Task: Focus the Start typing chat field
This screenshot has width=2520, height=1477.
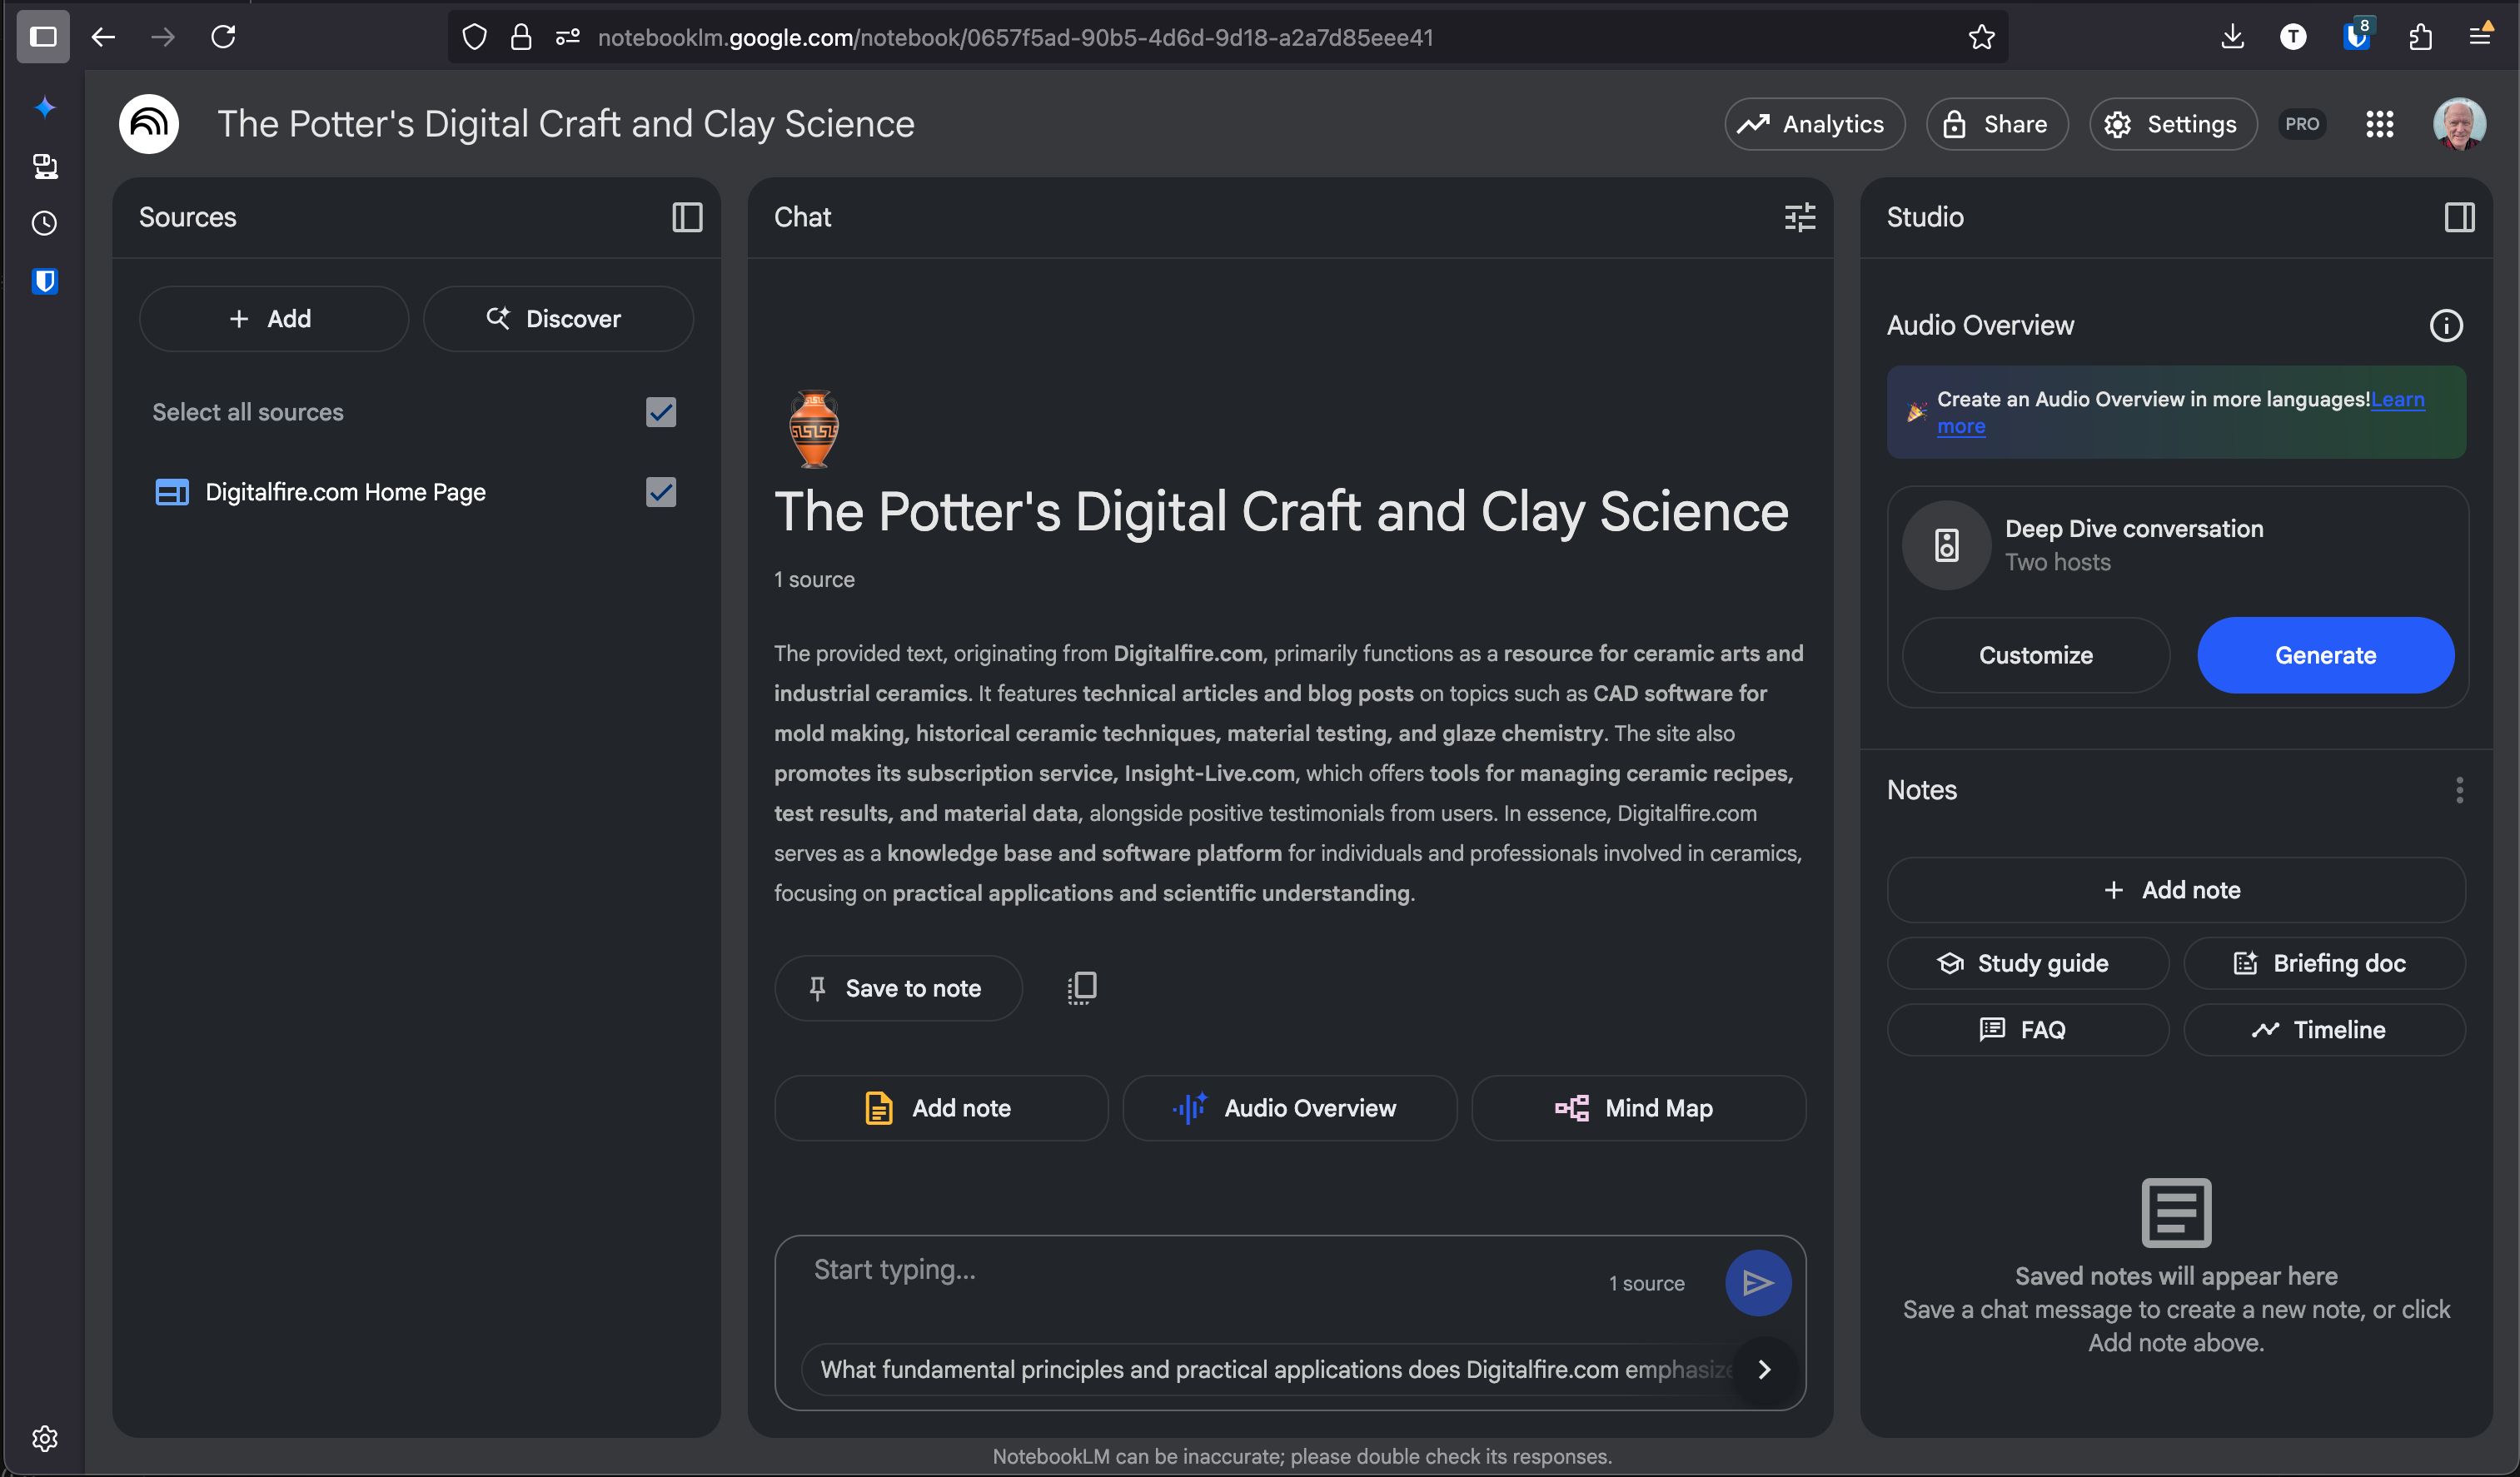Action: (1200, 1271)
